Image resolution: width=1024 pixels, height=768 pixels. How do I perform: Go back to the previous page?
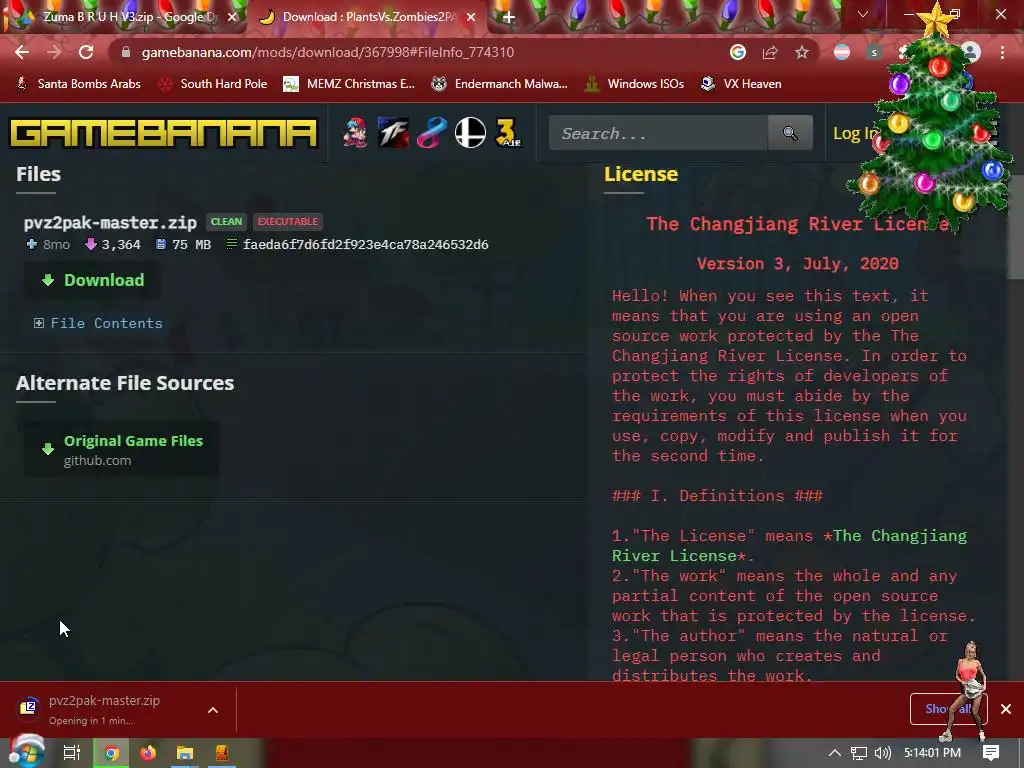tap(22, 52)
